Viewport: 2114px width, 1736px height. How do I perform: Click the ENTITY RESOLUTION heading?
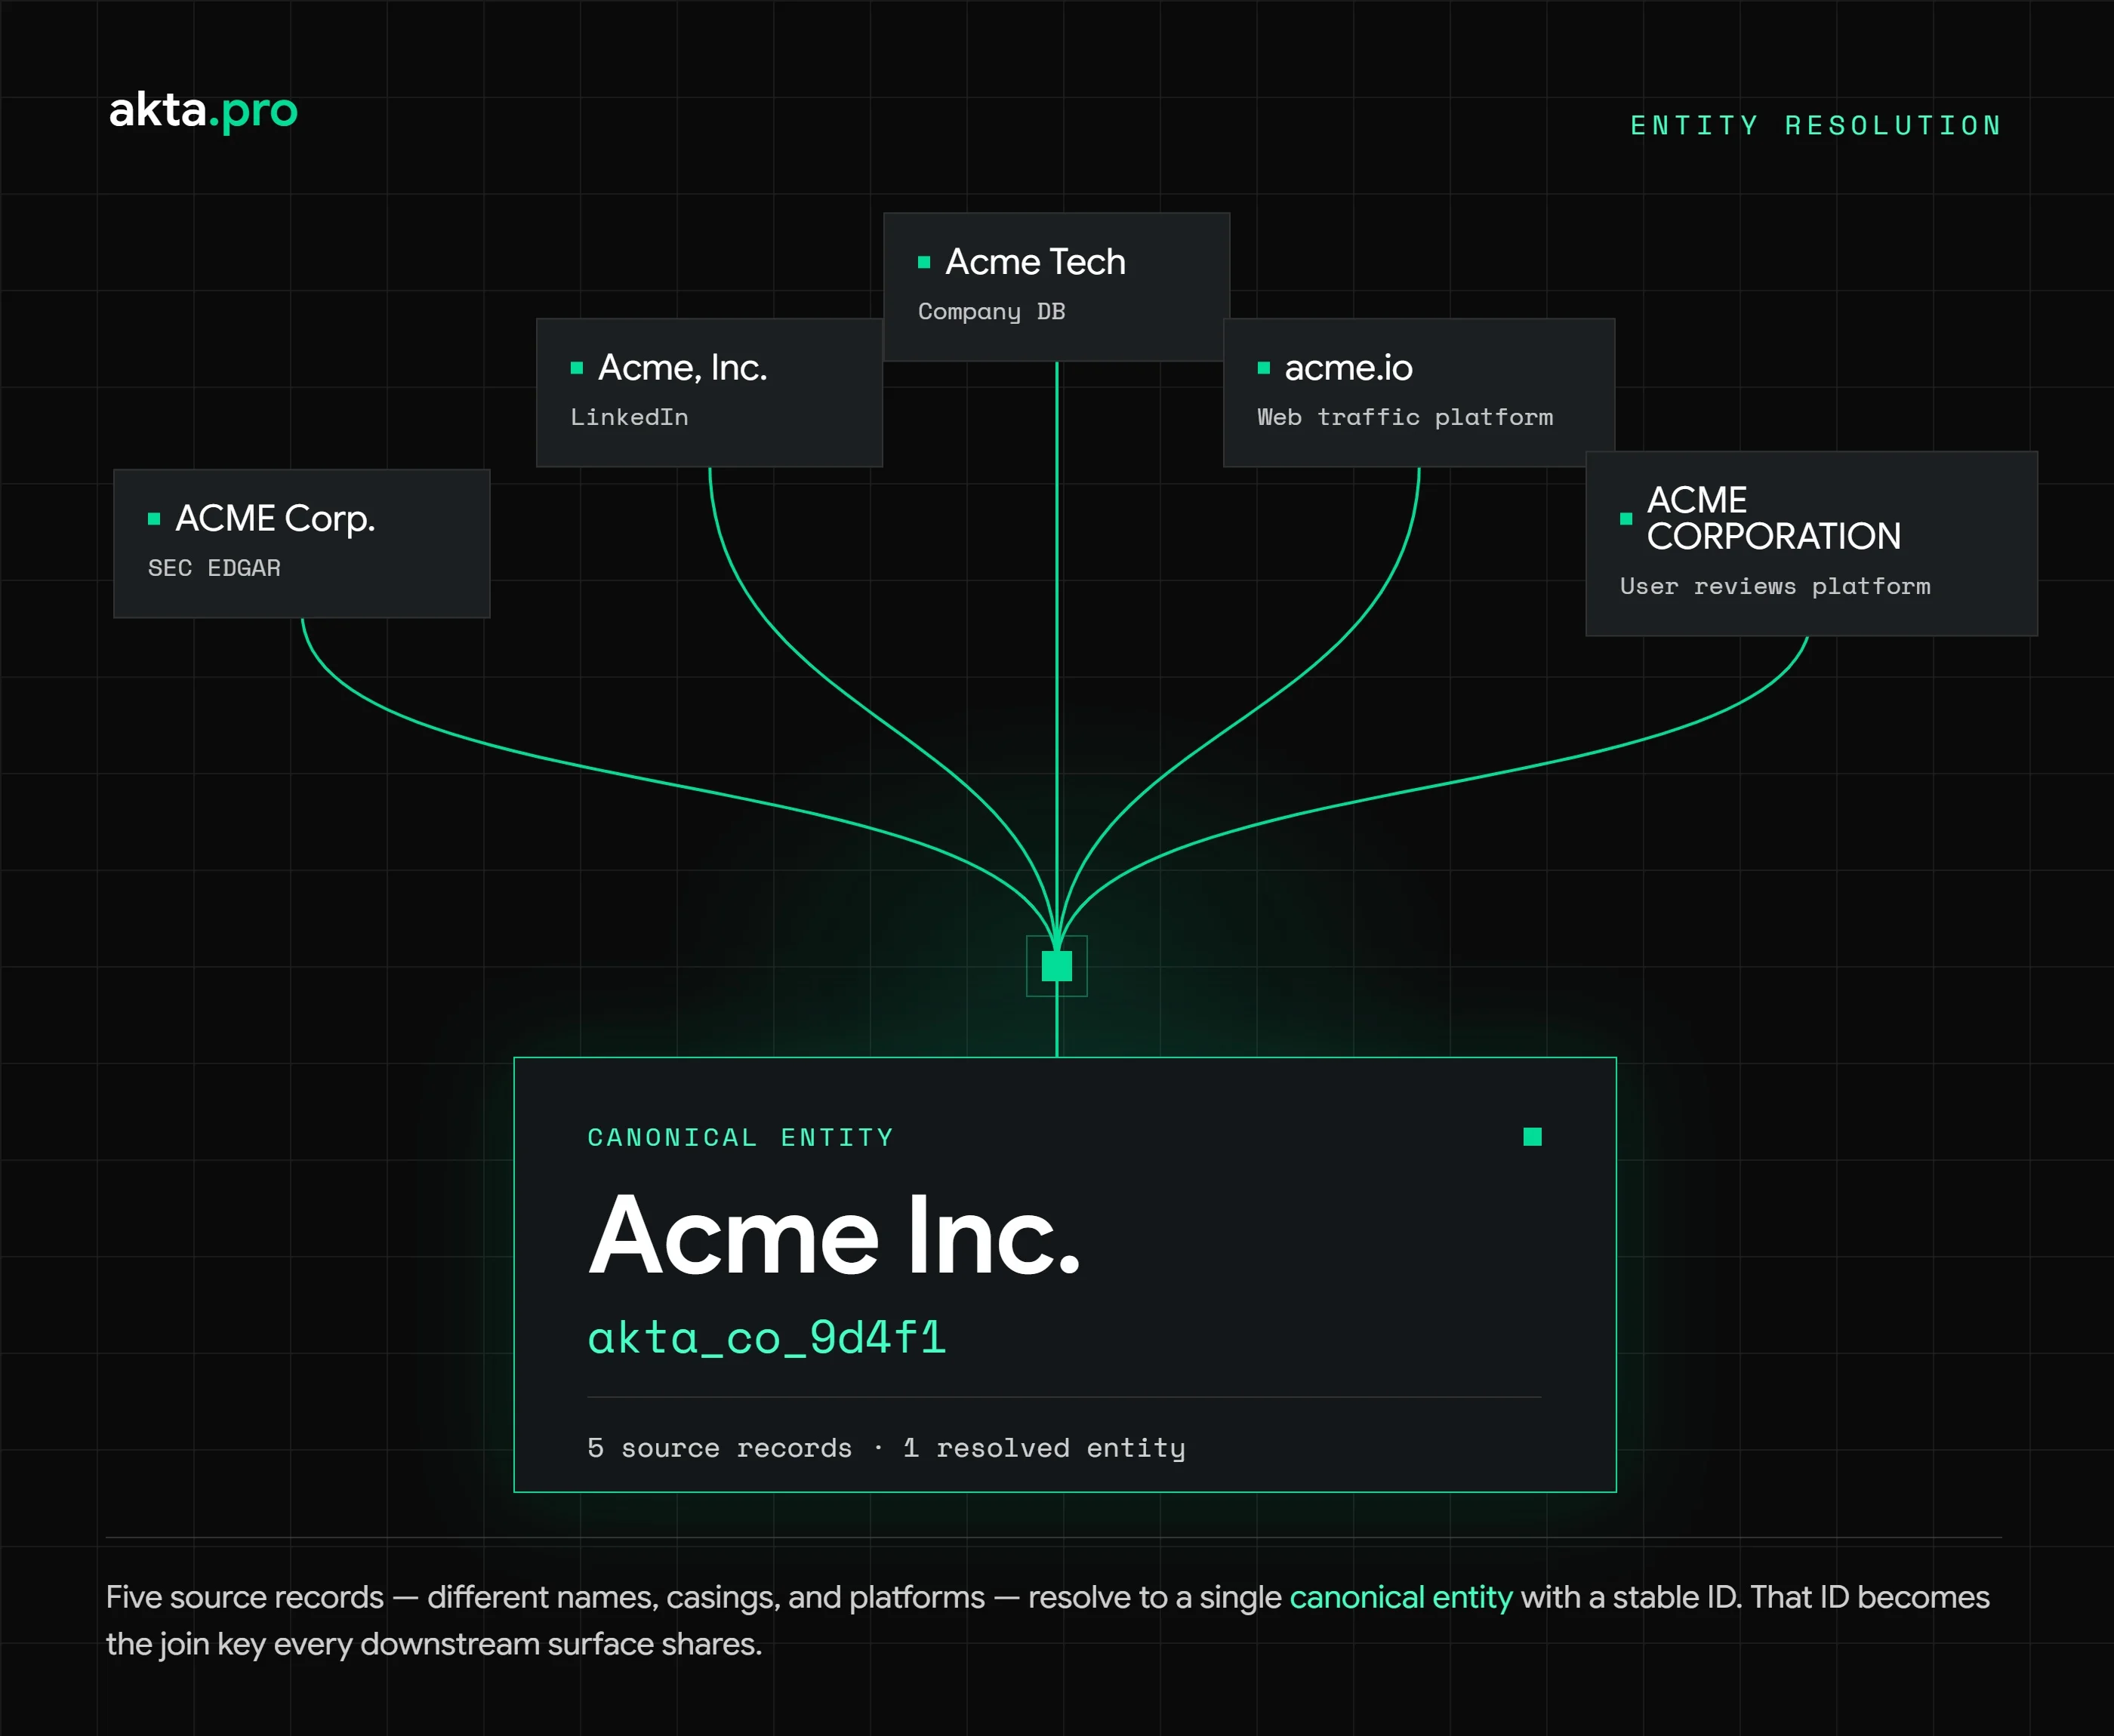1816,126
